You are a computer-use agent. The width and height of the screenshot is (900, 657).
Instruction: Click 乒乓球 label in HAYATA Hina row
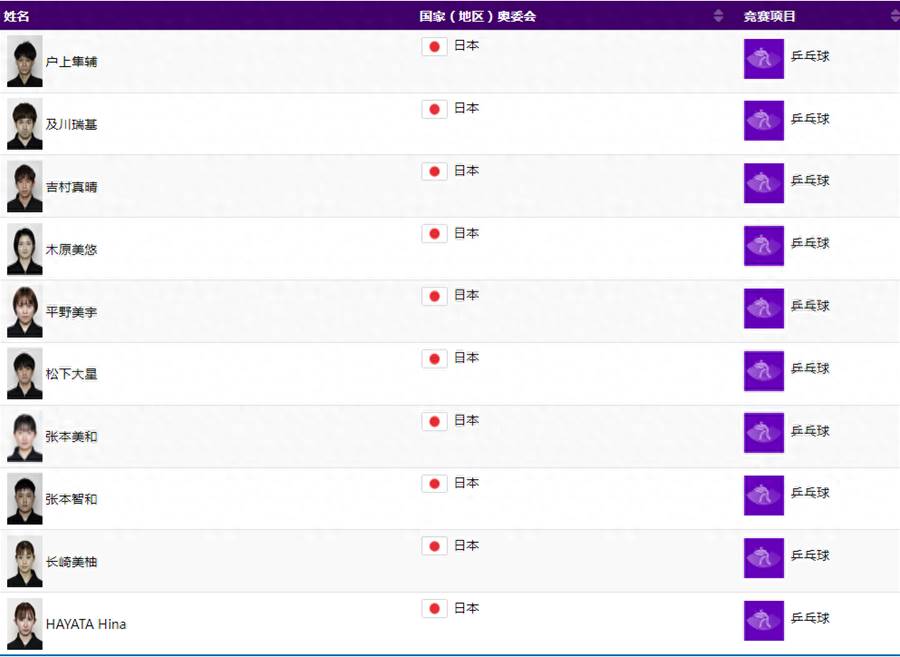(x=810, y=617)
